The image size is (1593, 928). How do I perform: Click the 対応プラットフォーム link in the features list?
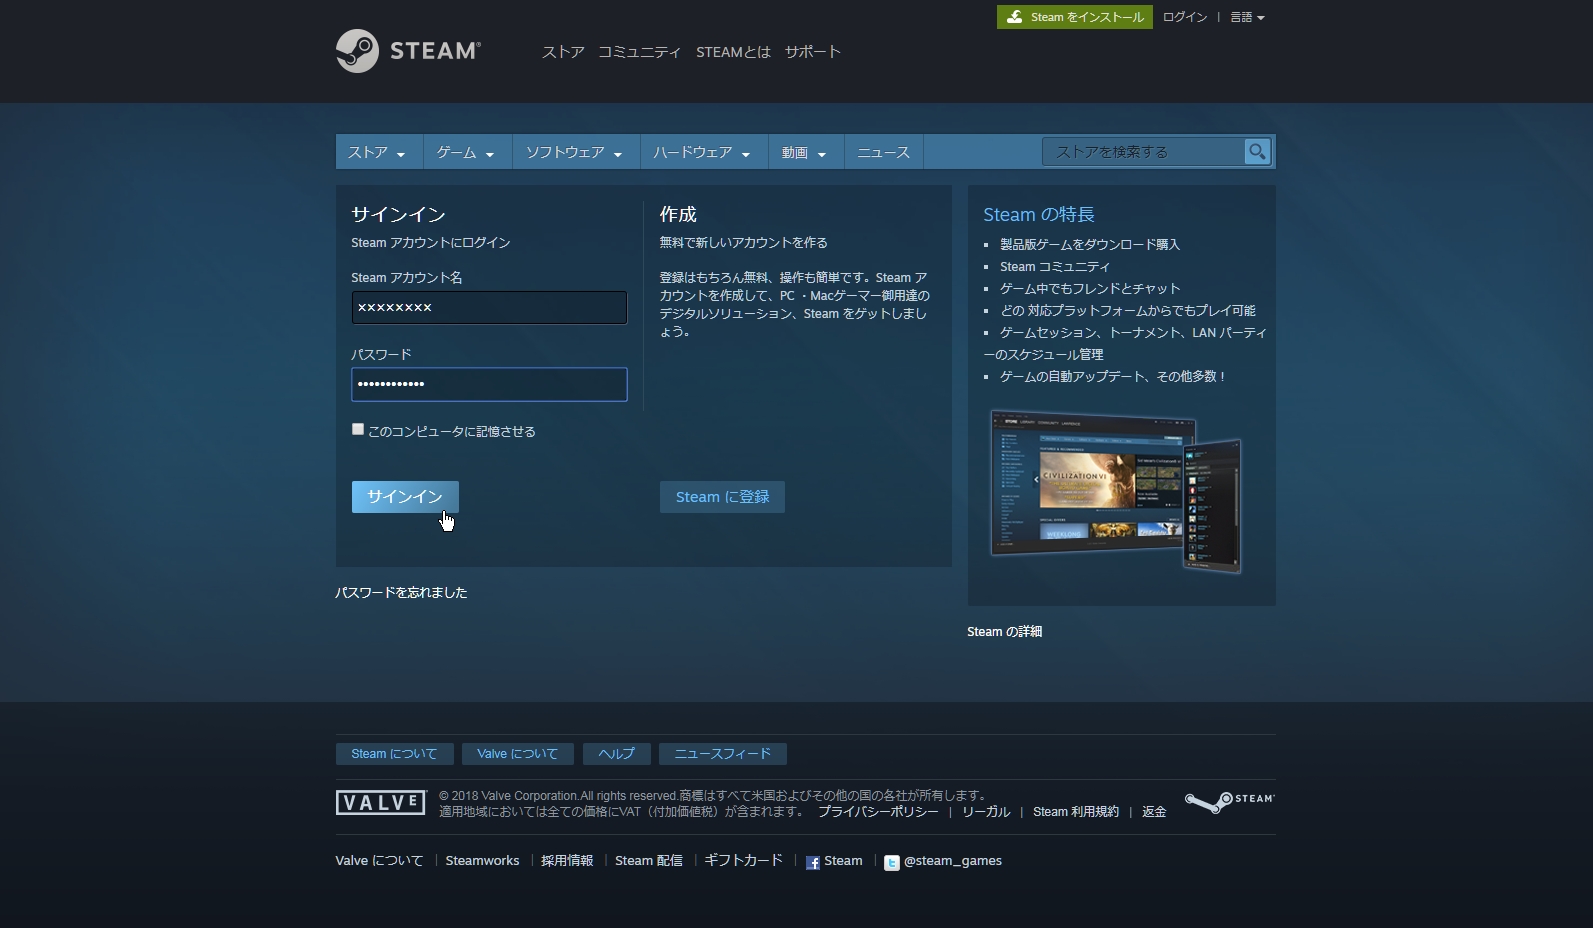(1089, 311)
